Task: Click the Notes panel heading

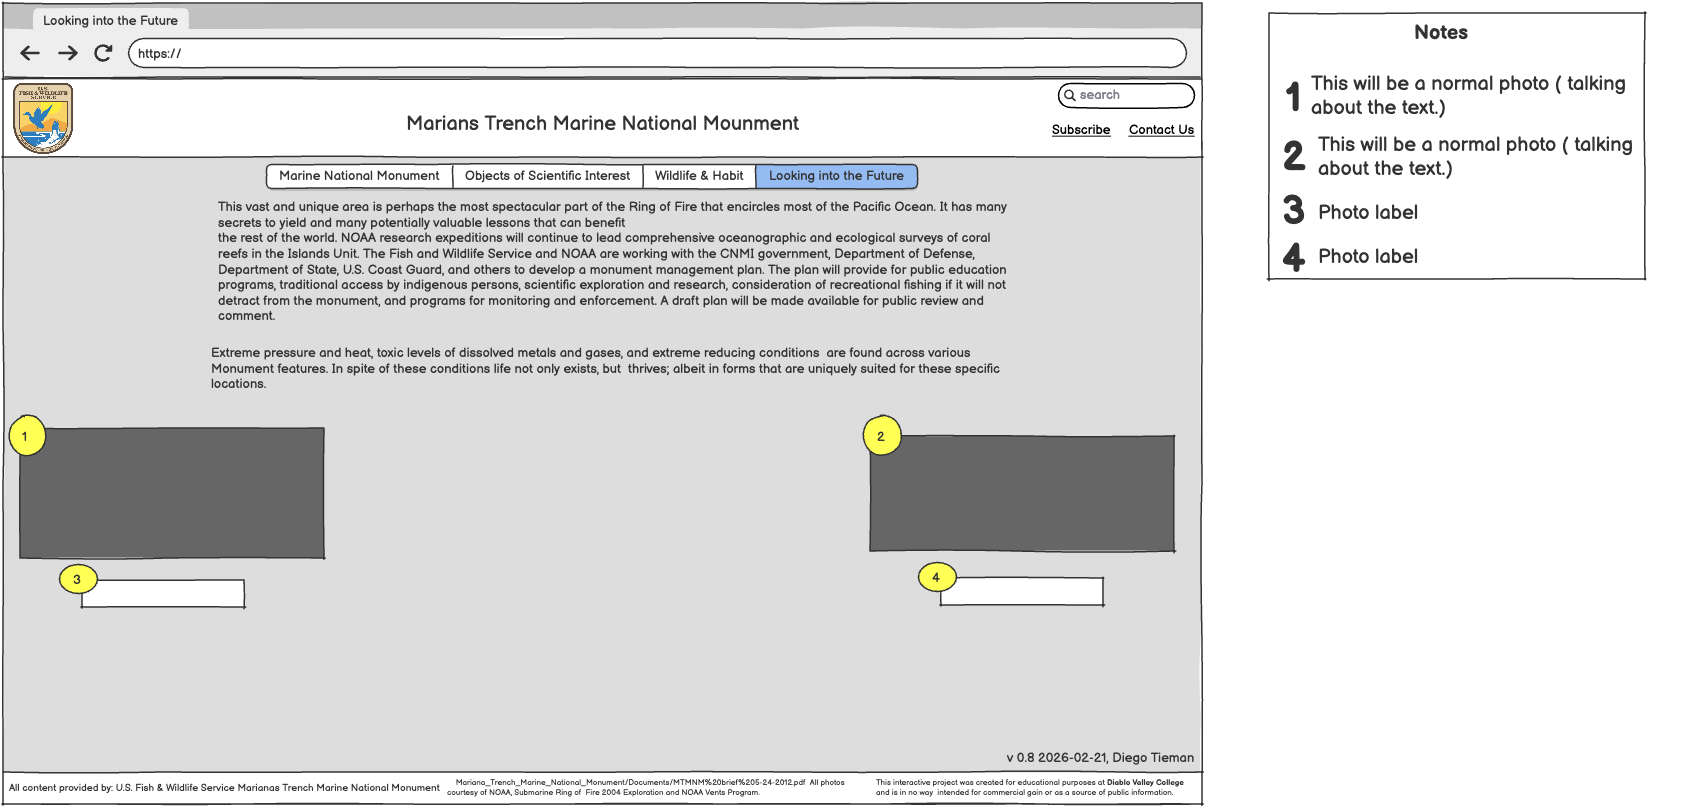Action: (x=1441, y=32)
